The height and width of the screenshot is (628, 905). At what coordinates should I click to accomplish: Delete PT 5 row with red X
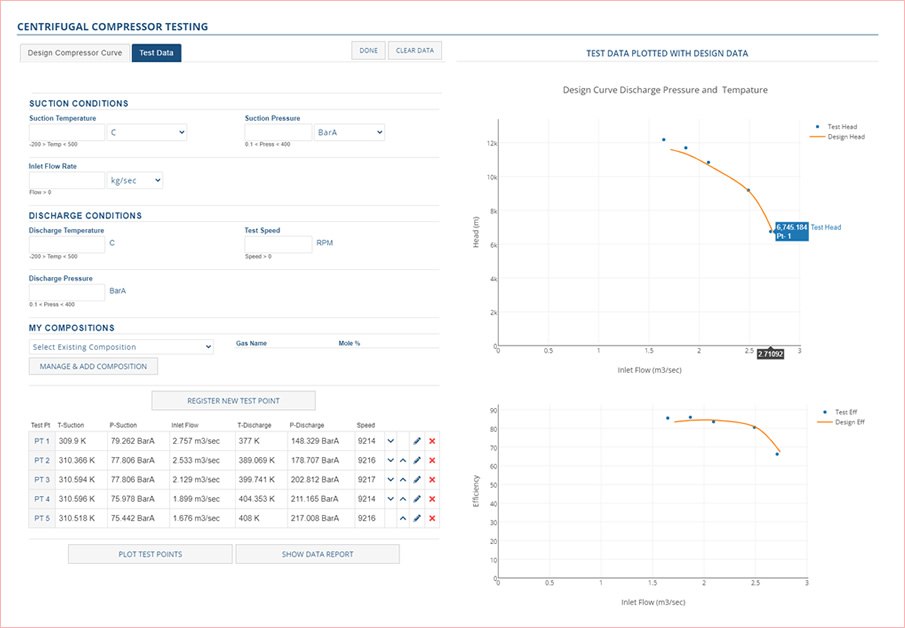[432, 518]
